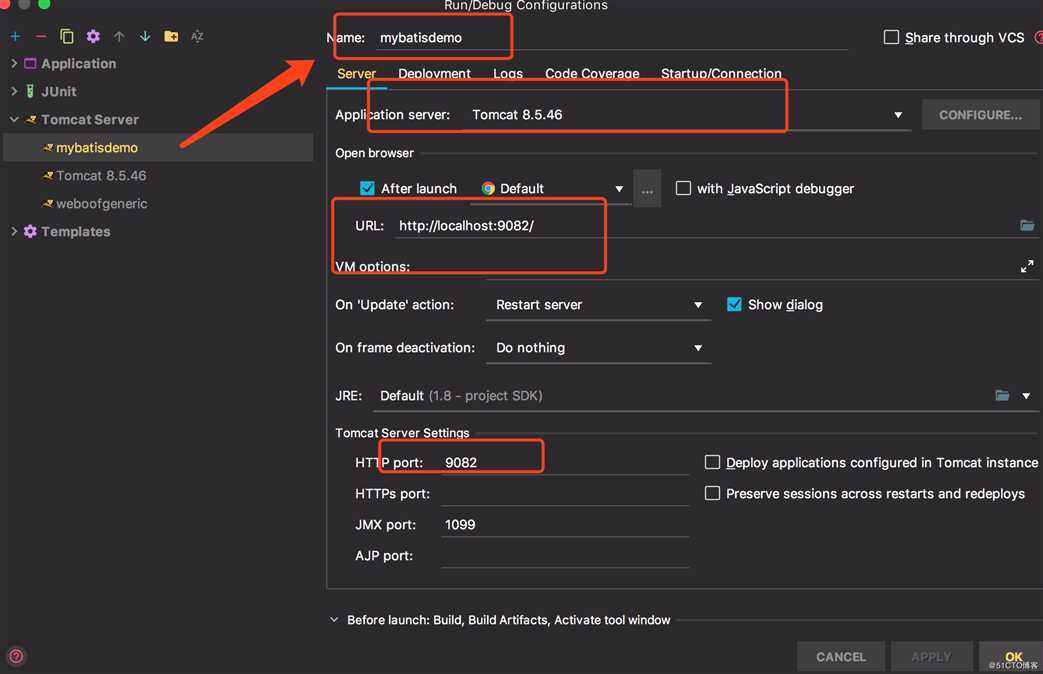Browse with folder icon in URL row
The image size is (1043, 674).
[1027, 226]
